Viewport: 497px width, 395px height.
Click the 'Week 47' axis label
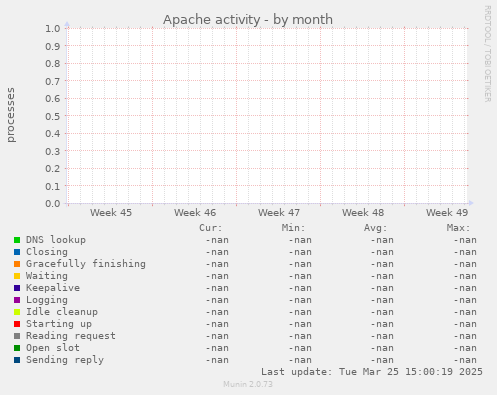click(x=279, y=213)
